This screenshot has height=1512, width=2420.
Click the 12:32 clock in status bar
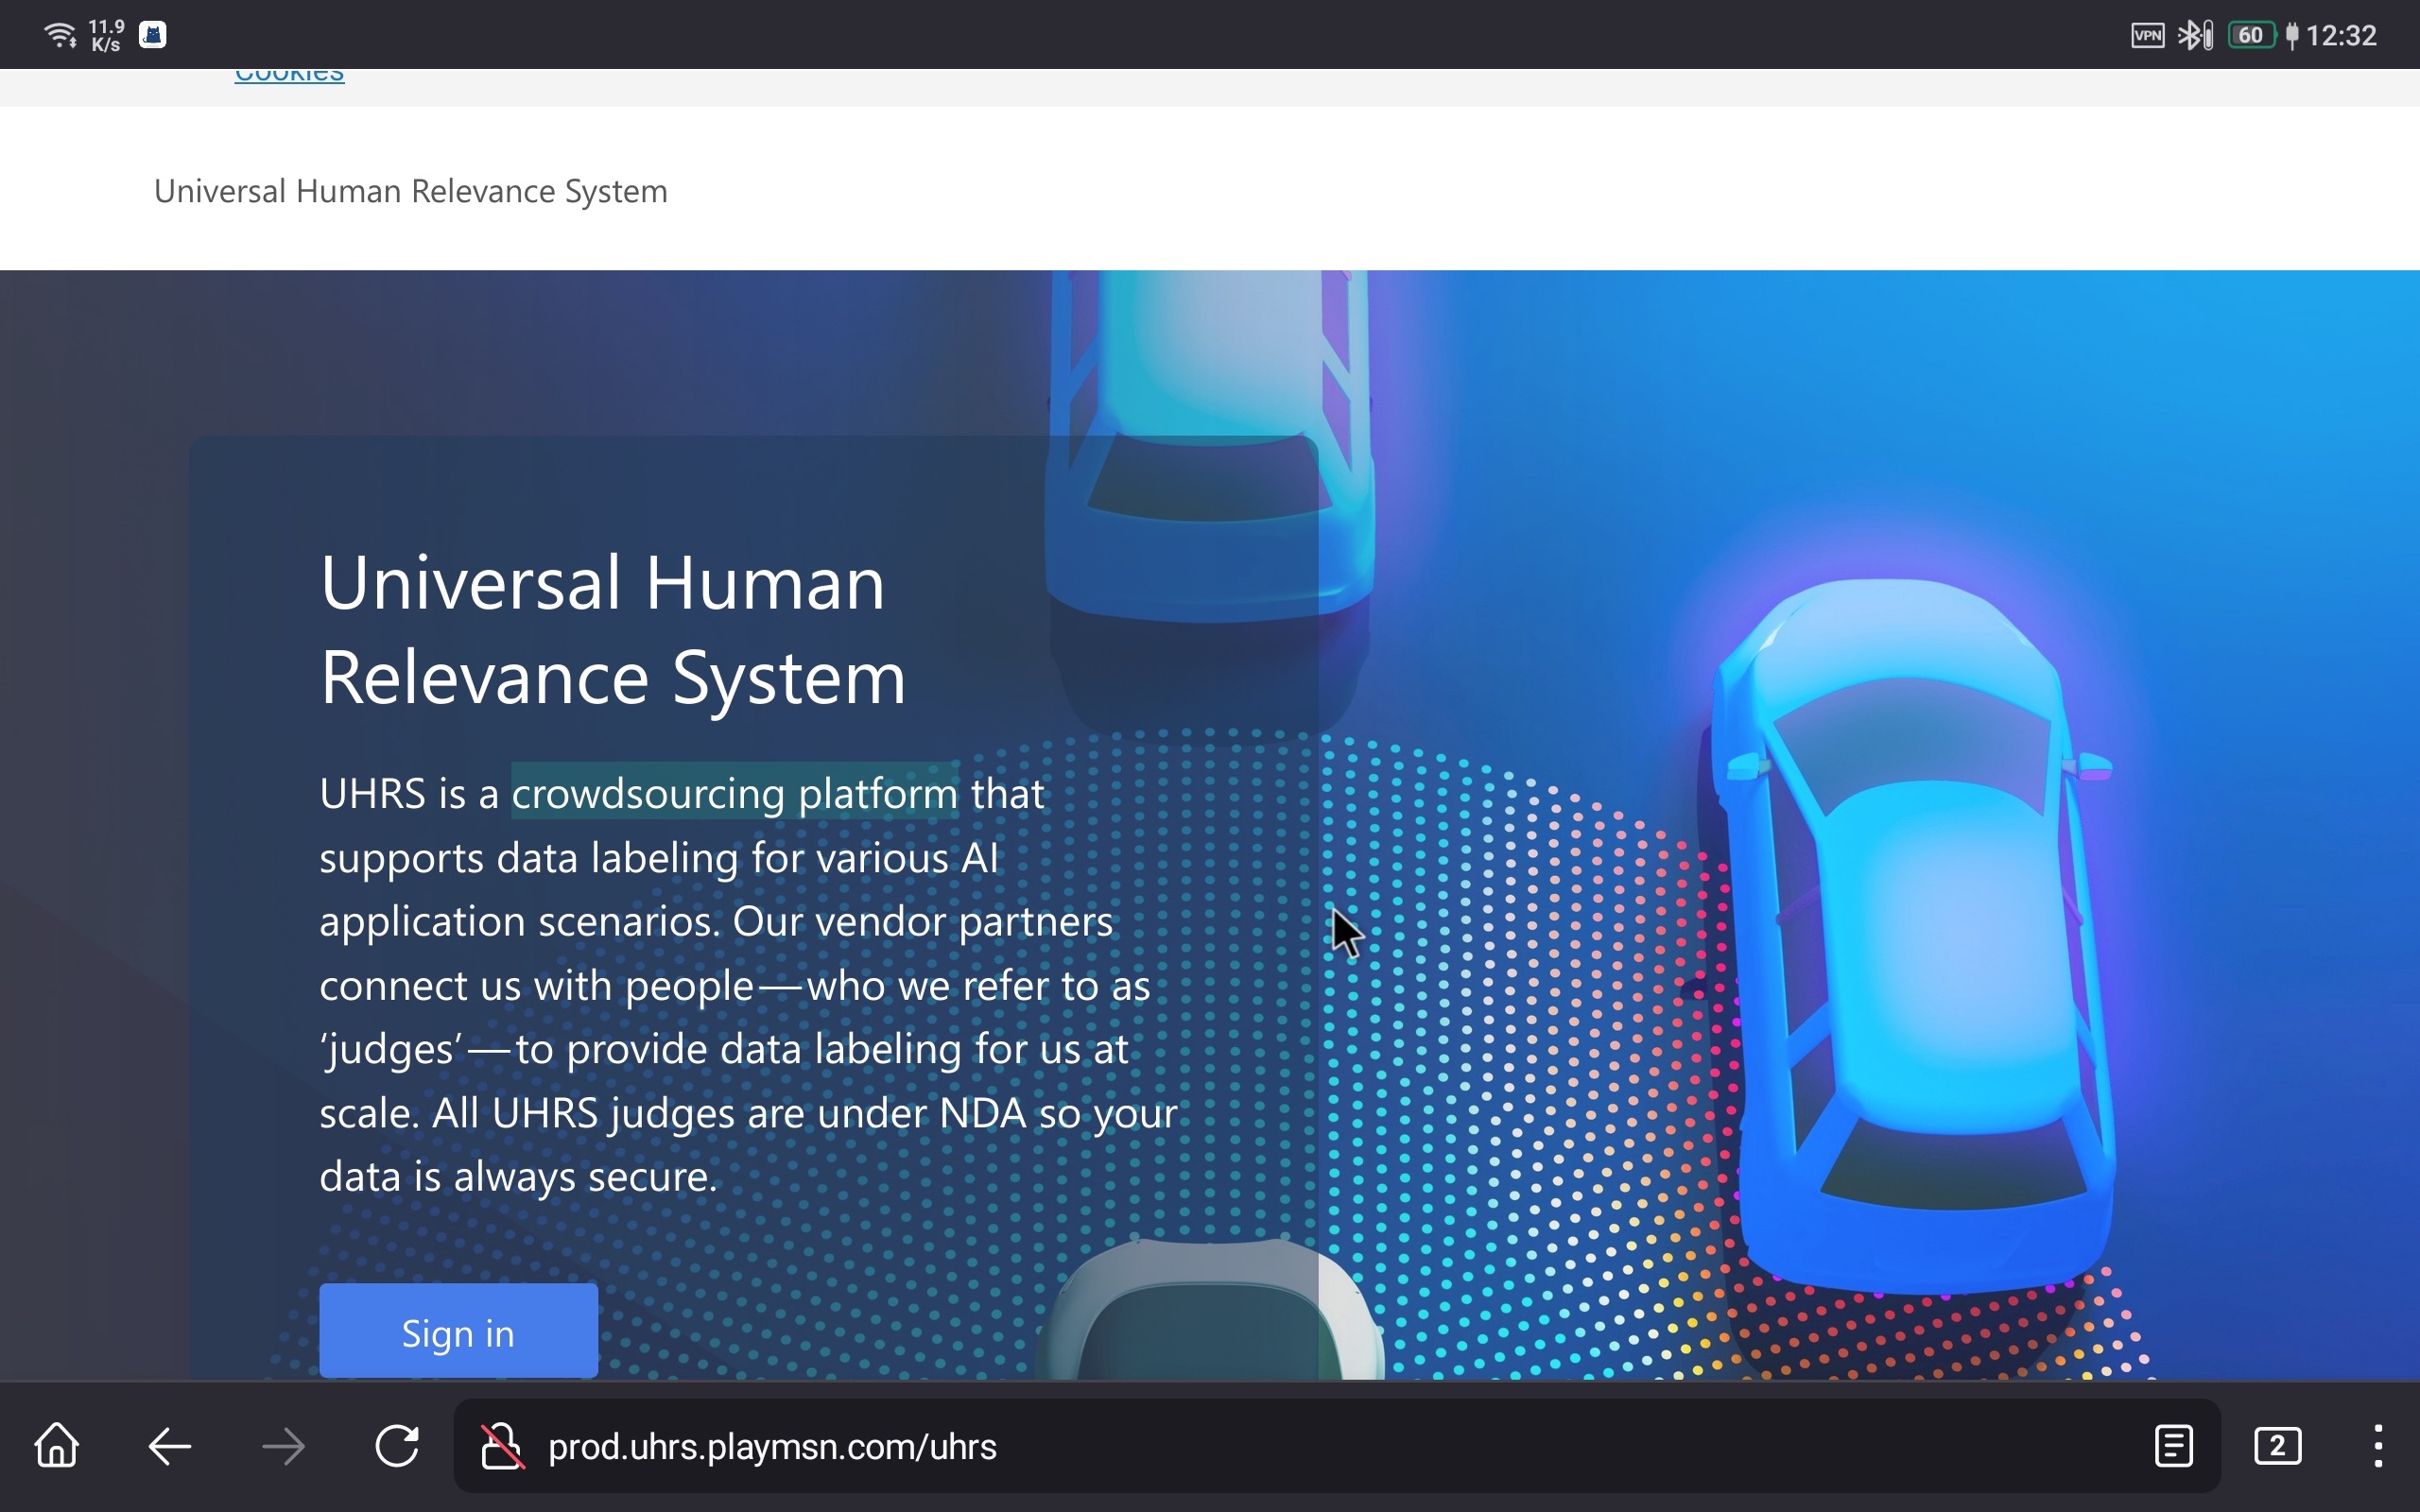coord(2341,36)
